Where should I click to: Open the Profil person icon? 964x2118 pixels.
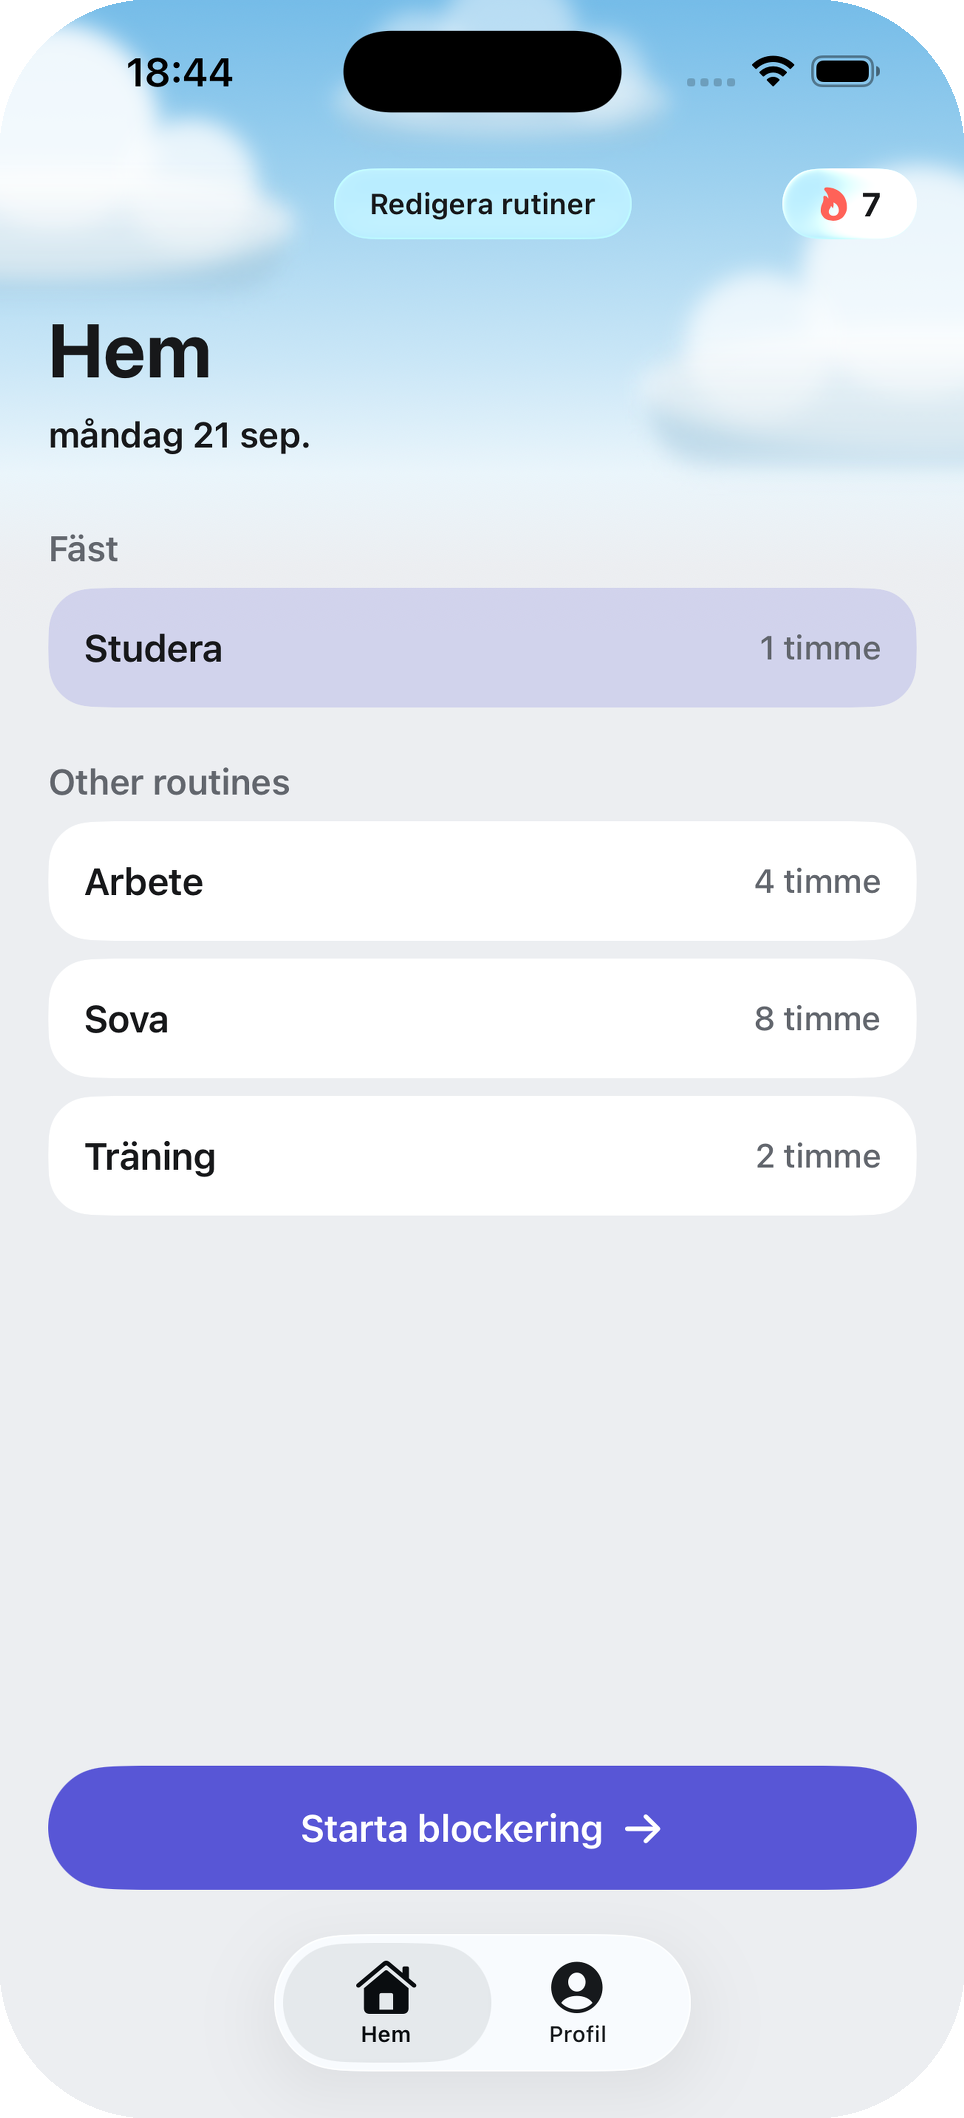tap(577, 1987)
